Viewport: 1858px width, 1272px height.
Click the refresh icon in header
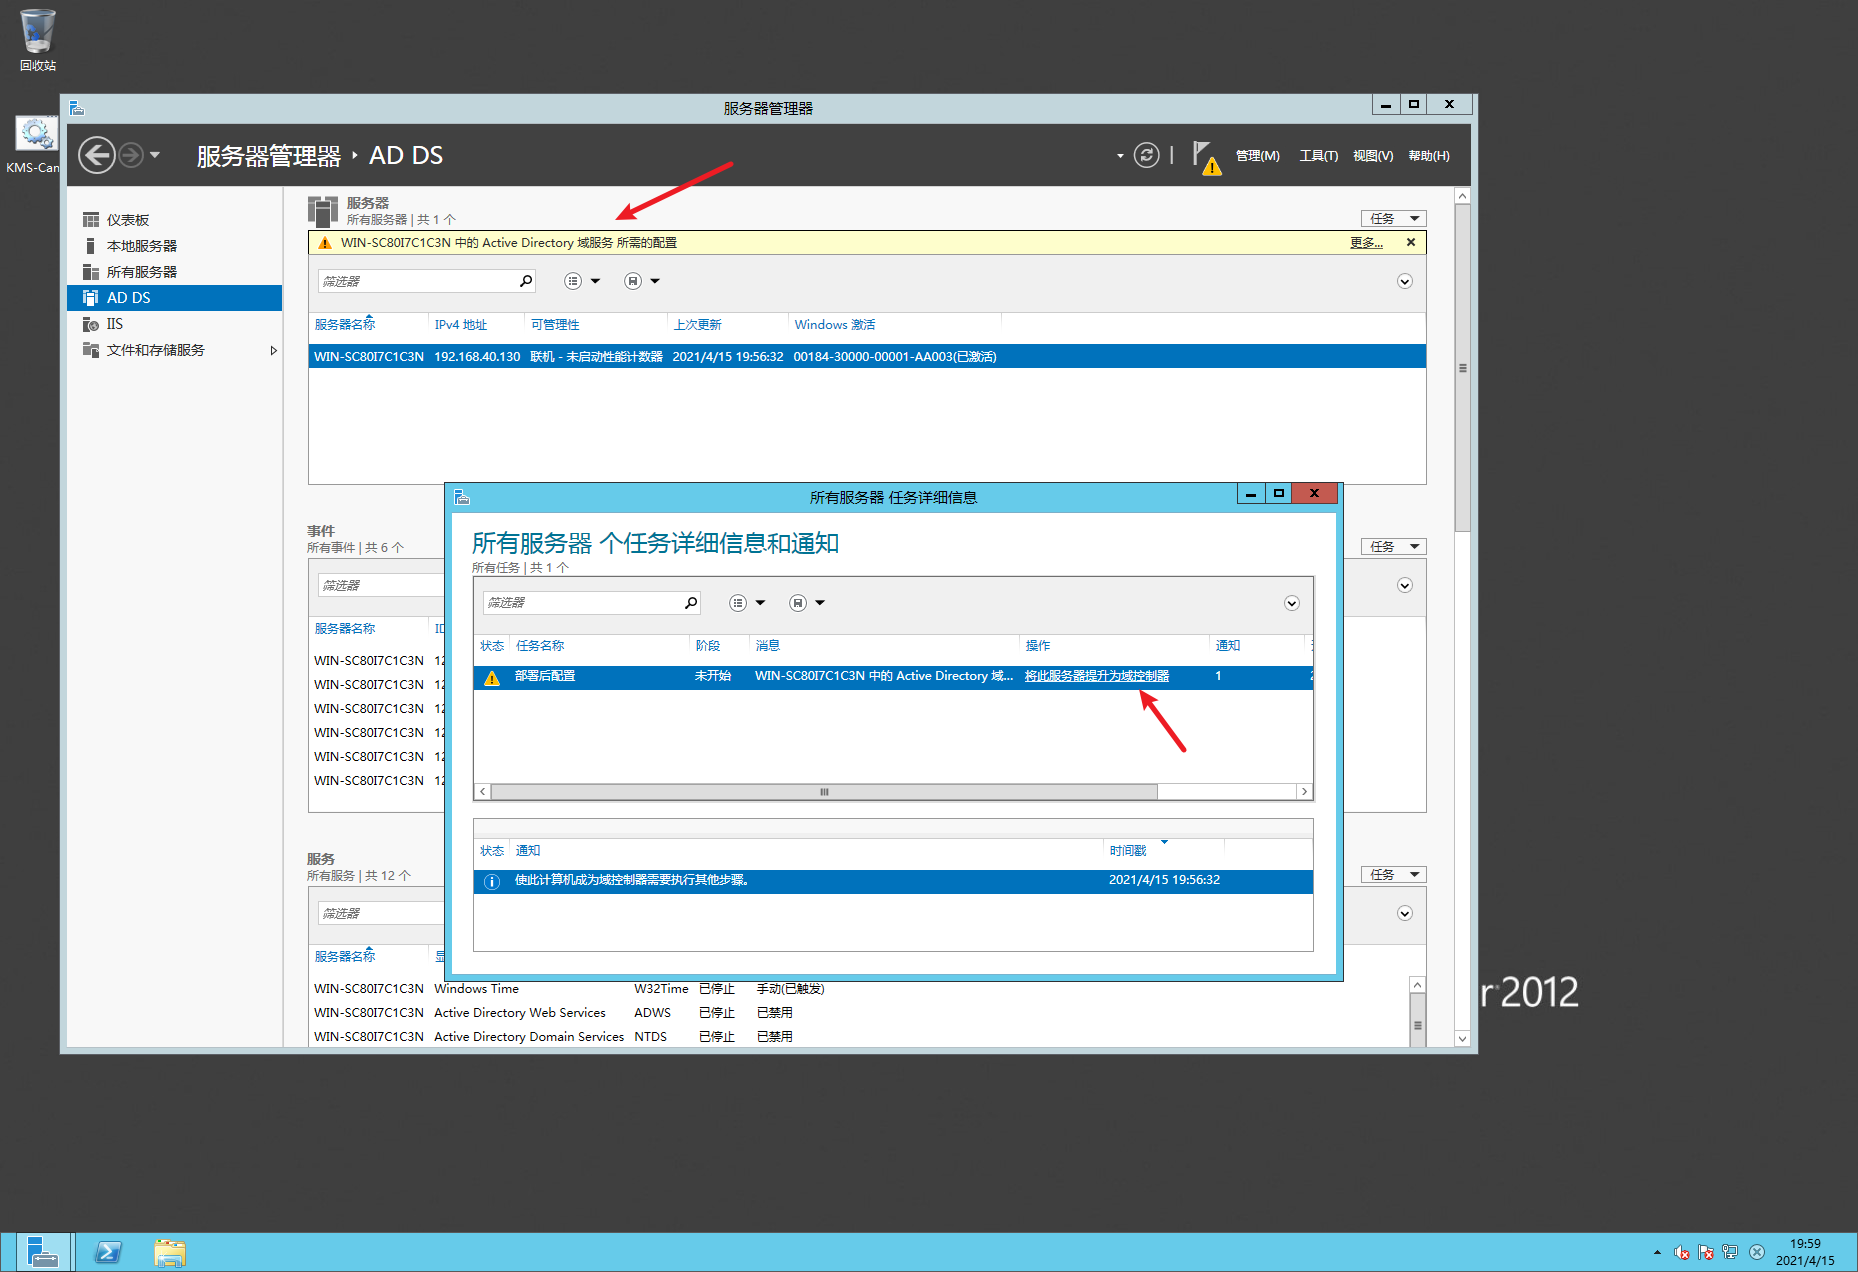click(x=1147, y=155)
